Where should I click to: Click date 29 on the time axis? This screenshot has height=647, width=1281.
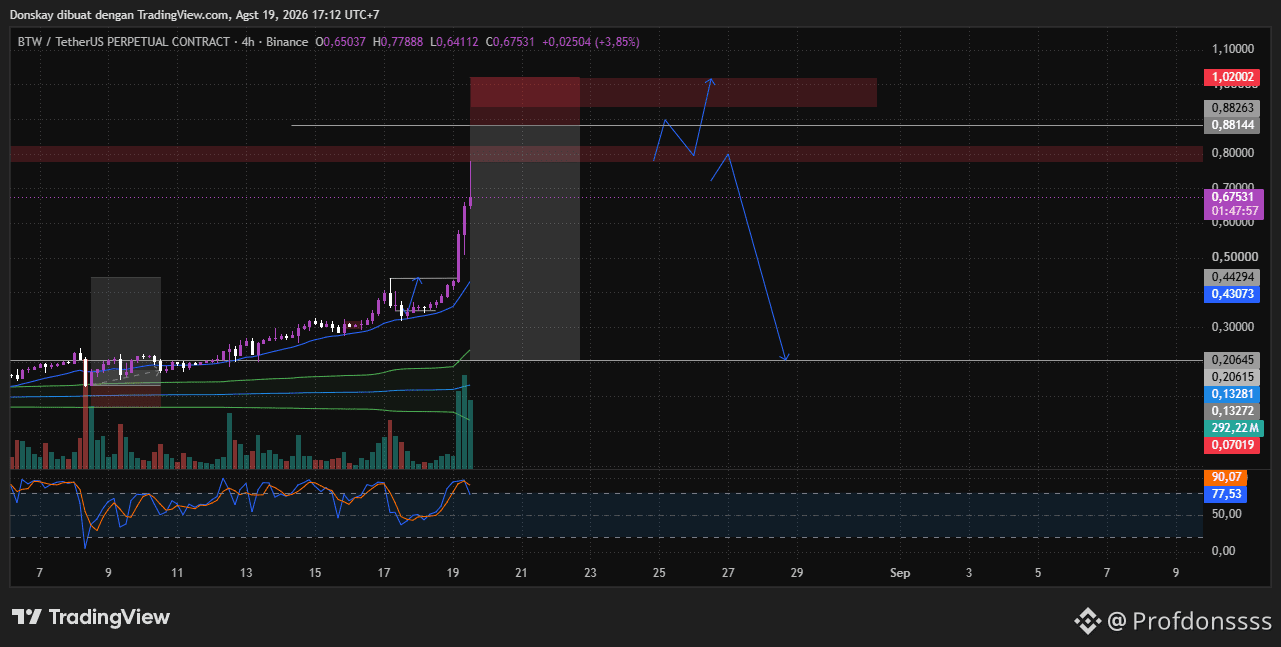[797, 573]
